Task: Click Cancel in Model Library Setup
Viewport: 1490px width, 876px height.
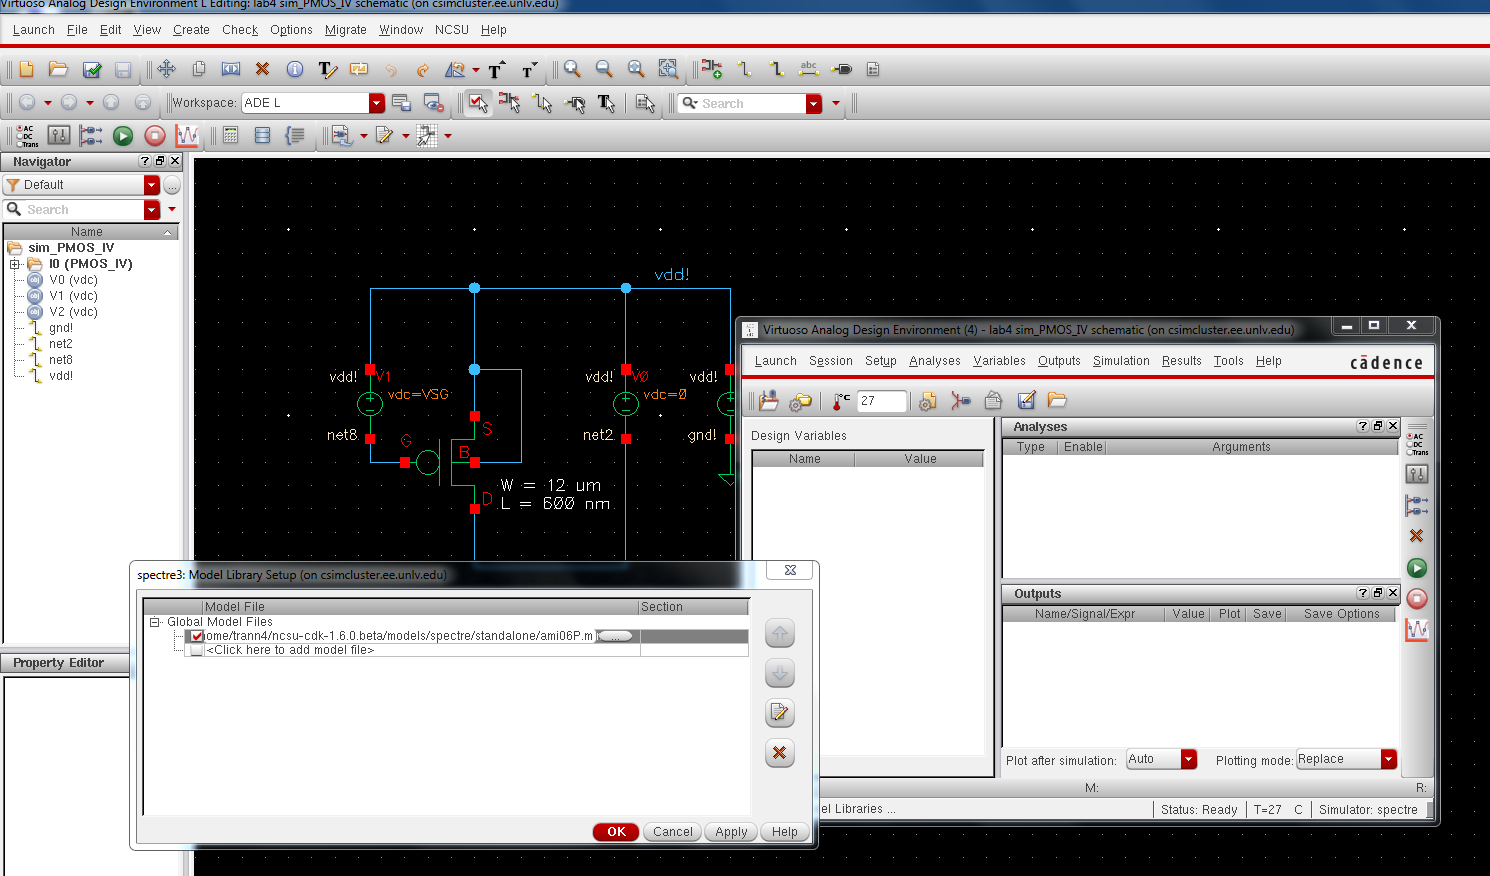Action: [673, 832]
